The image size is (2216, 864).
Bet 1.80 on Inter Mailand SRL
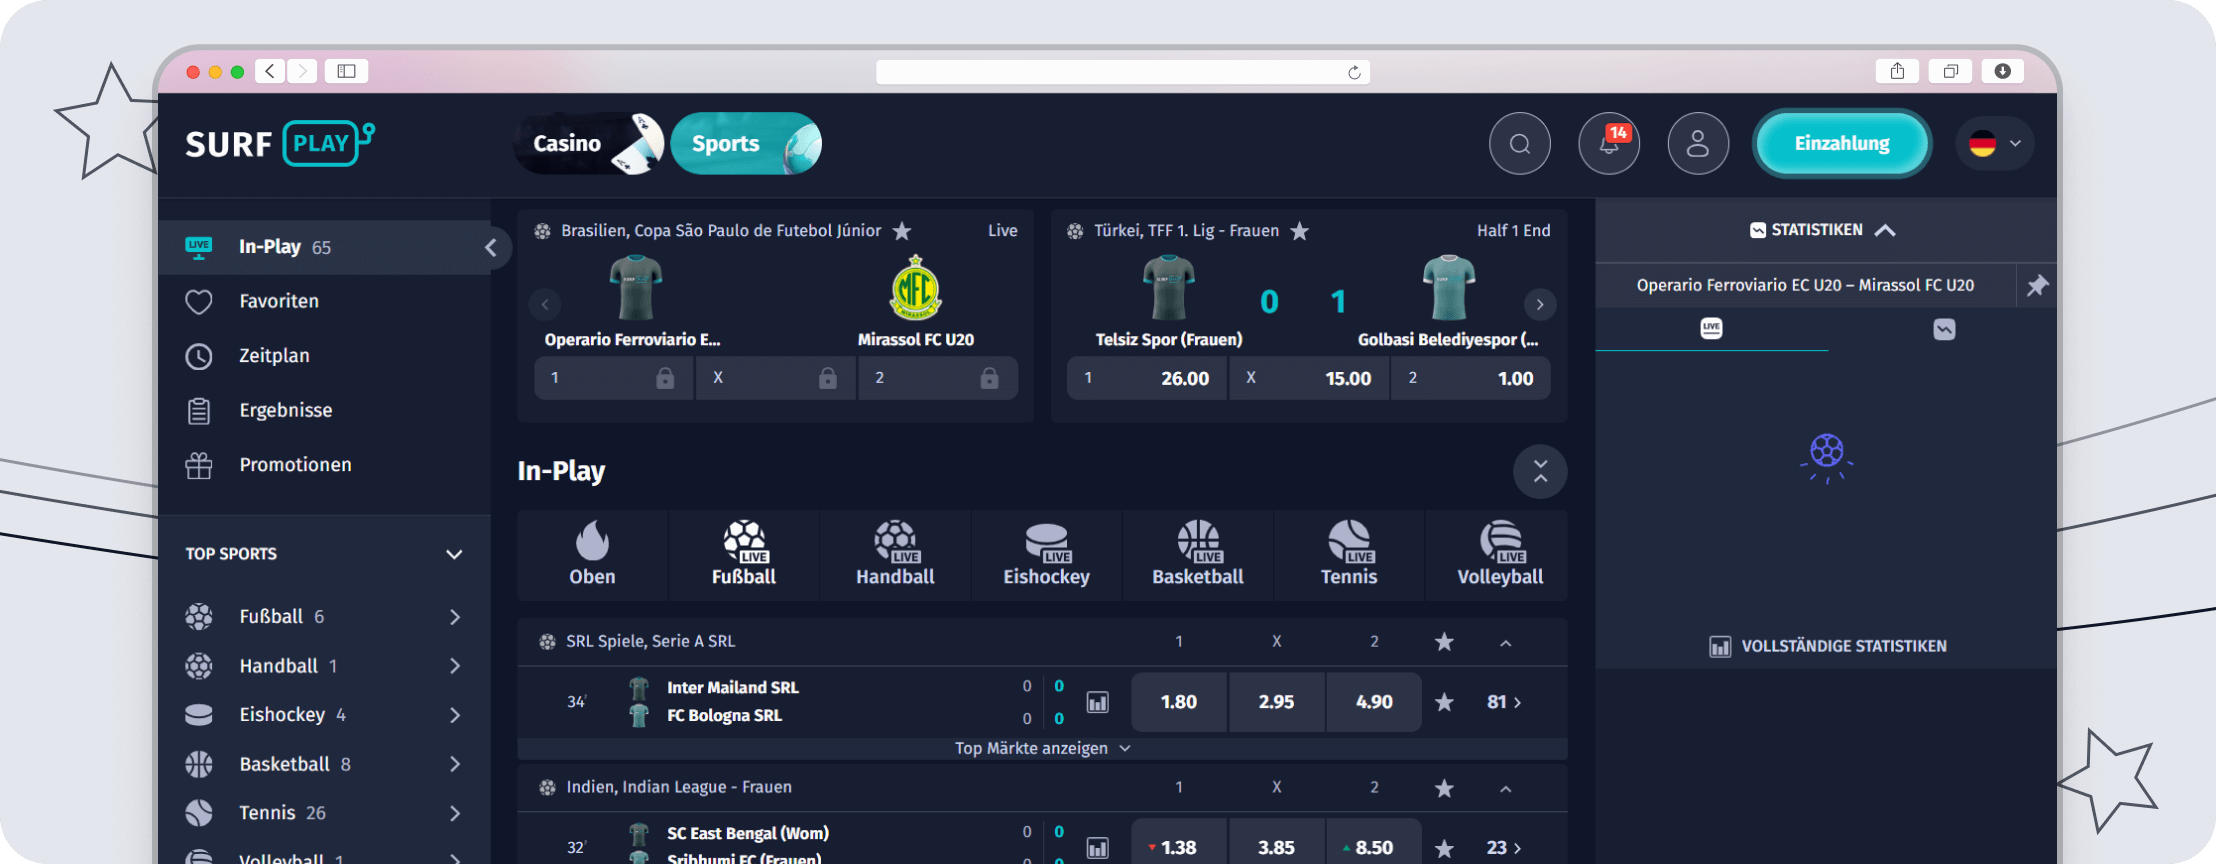coord(1179,702)
